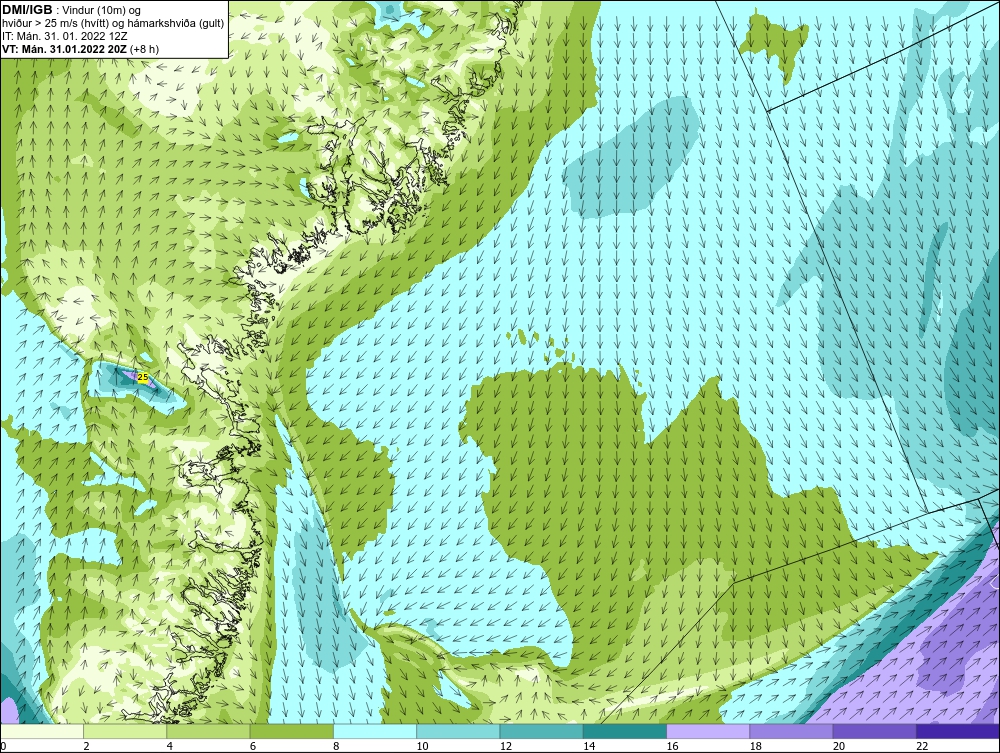
Task: Pick the 0–2 m/s legend swatch
Action: (42, 731)
